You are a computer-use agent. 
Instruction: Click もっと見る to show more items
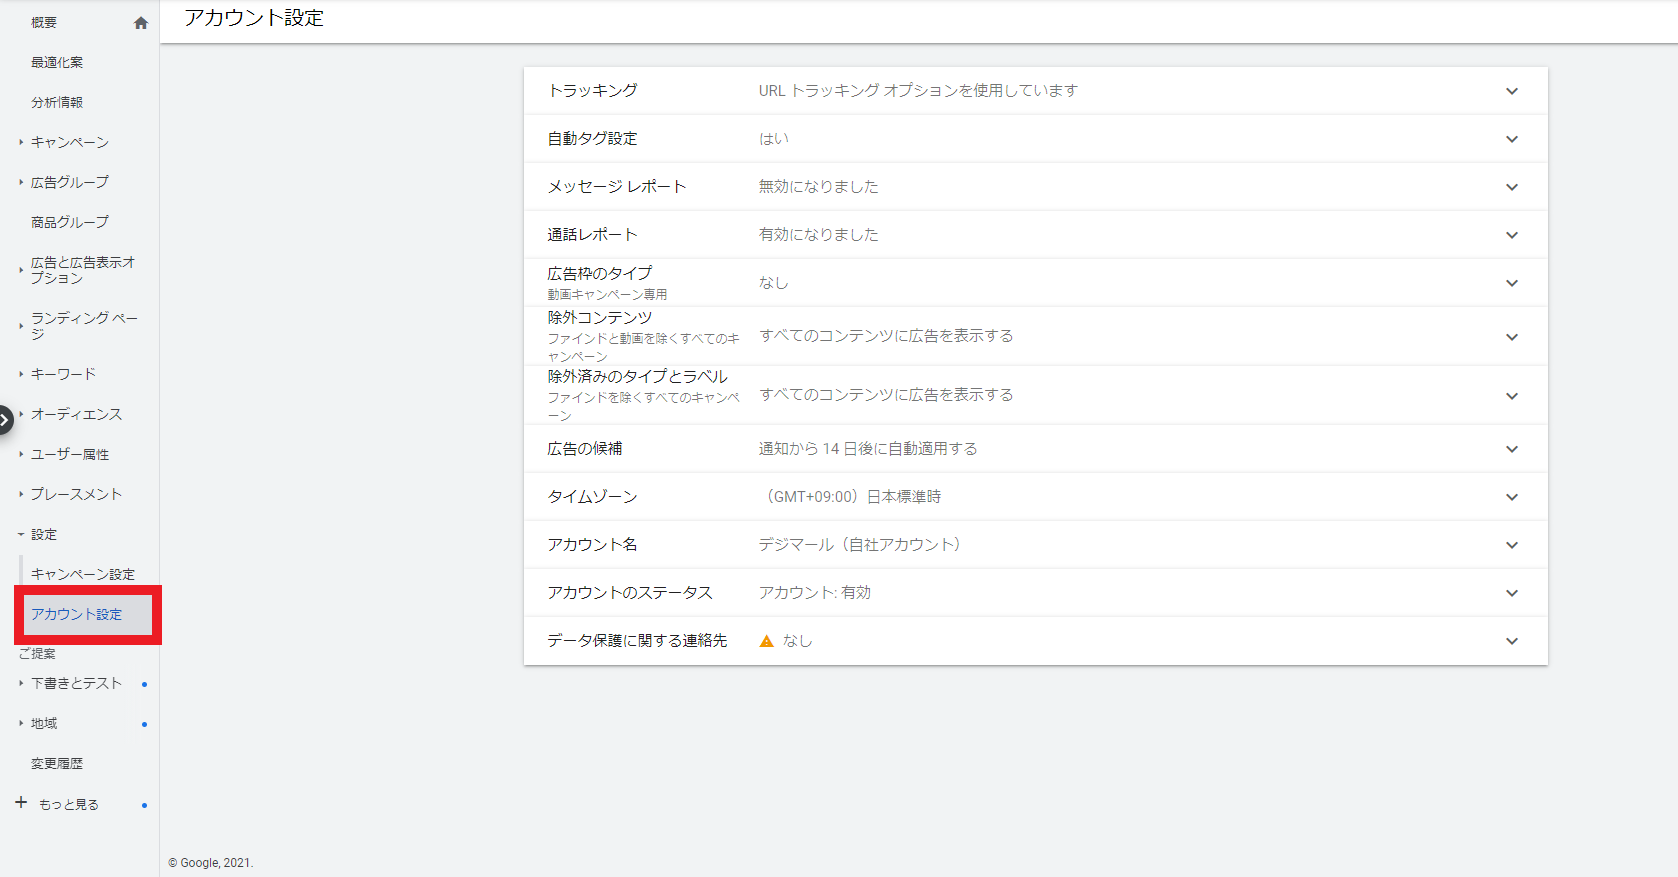(69, 804)
